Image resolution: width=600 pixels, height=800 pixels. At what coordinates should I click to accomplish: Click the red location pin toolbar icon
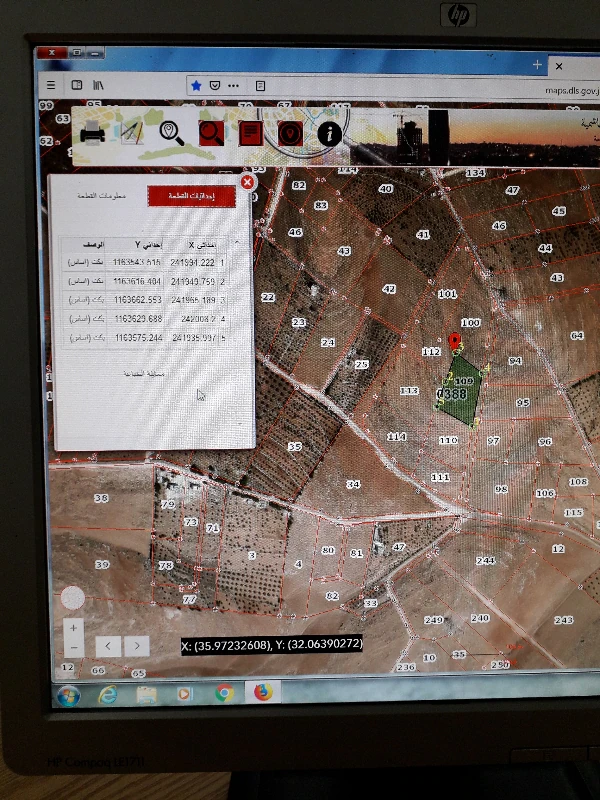tap(290, 134)
